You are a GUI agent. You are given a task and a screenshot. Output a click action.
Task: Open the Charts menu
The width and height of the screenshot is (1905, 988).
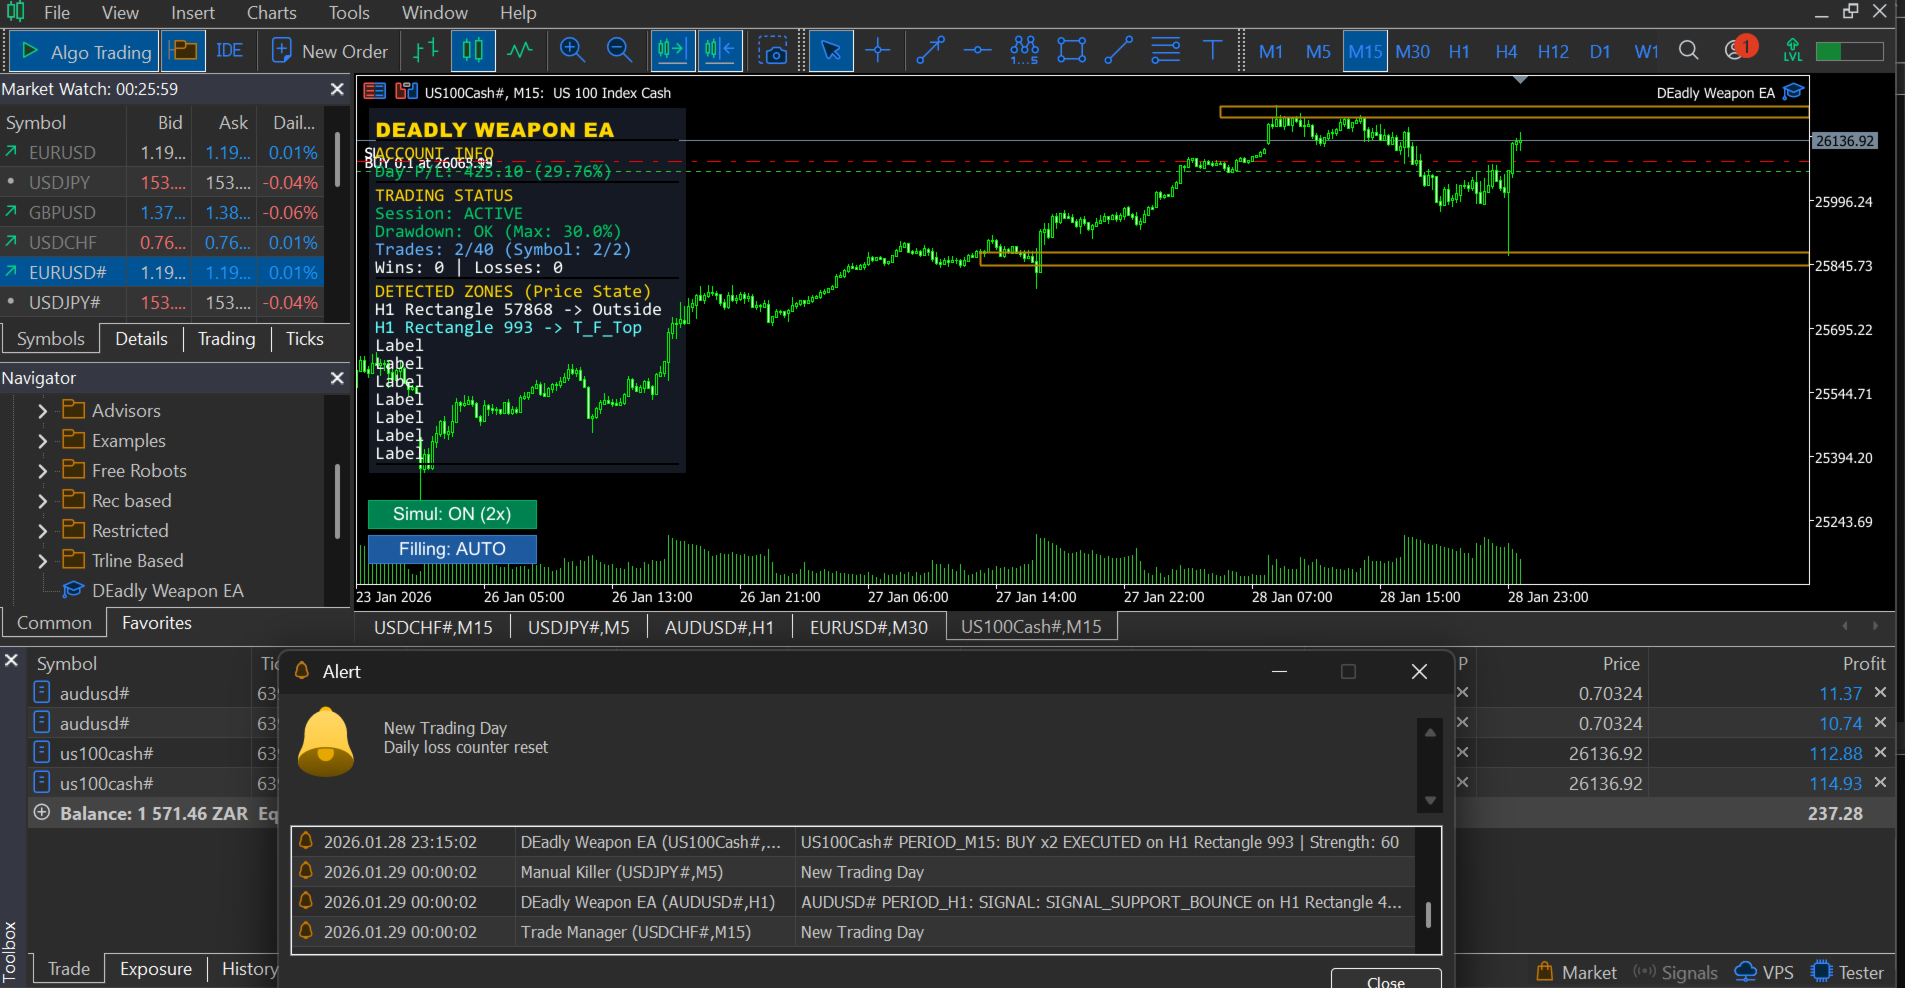[x=271, y=13]
